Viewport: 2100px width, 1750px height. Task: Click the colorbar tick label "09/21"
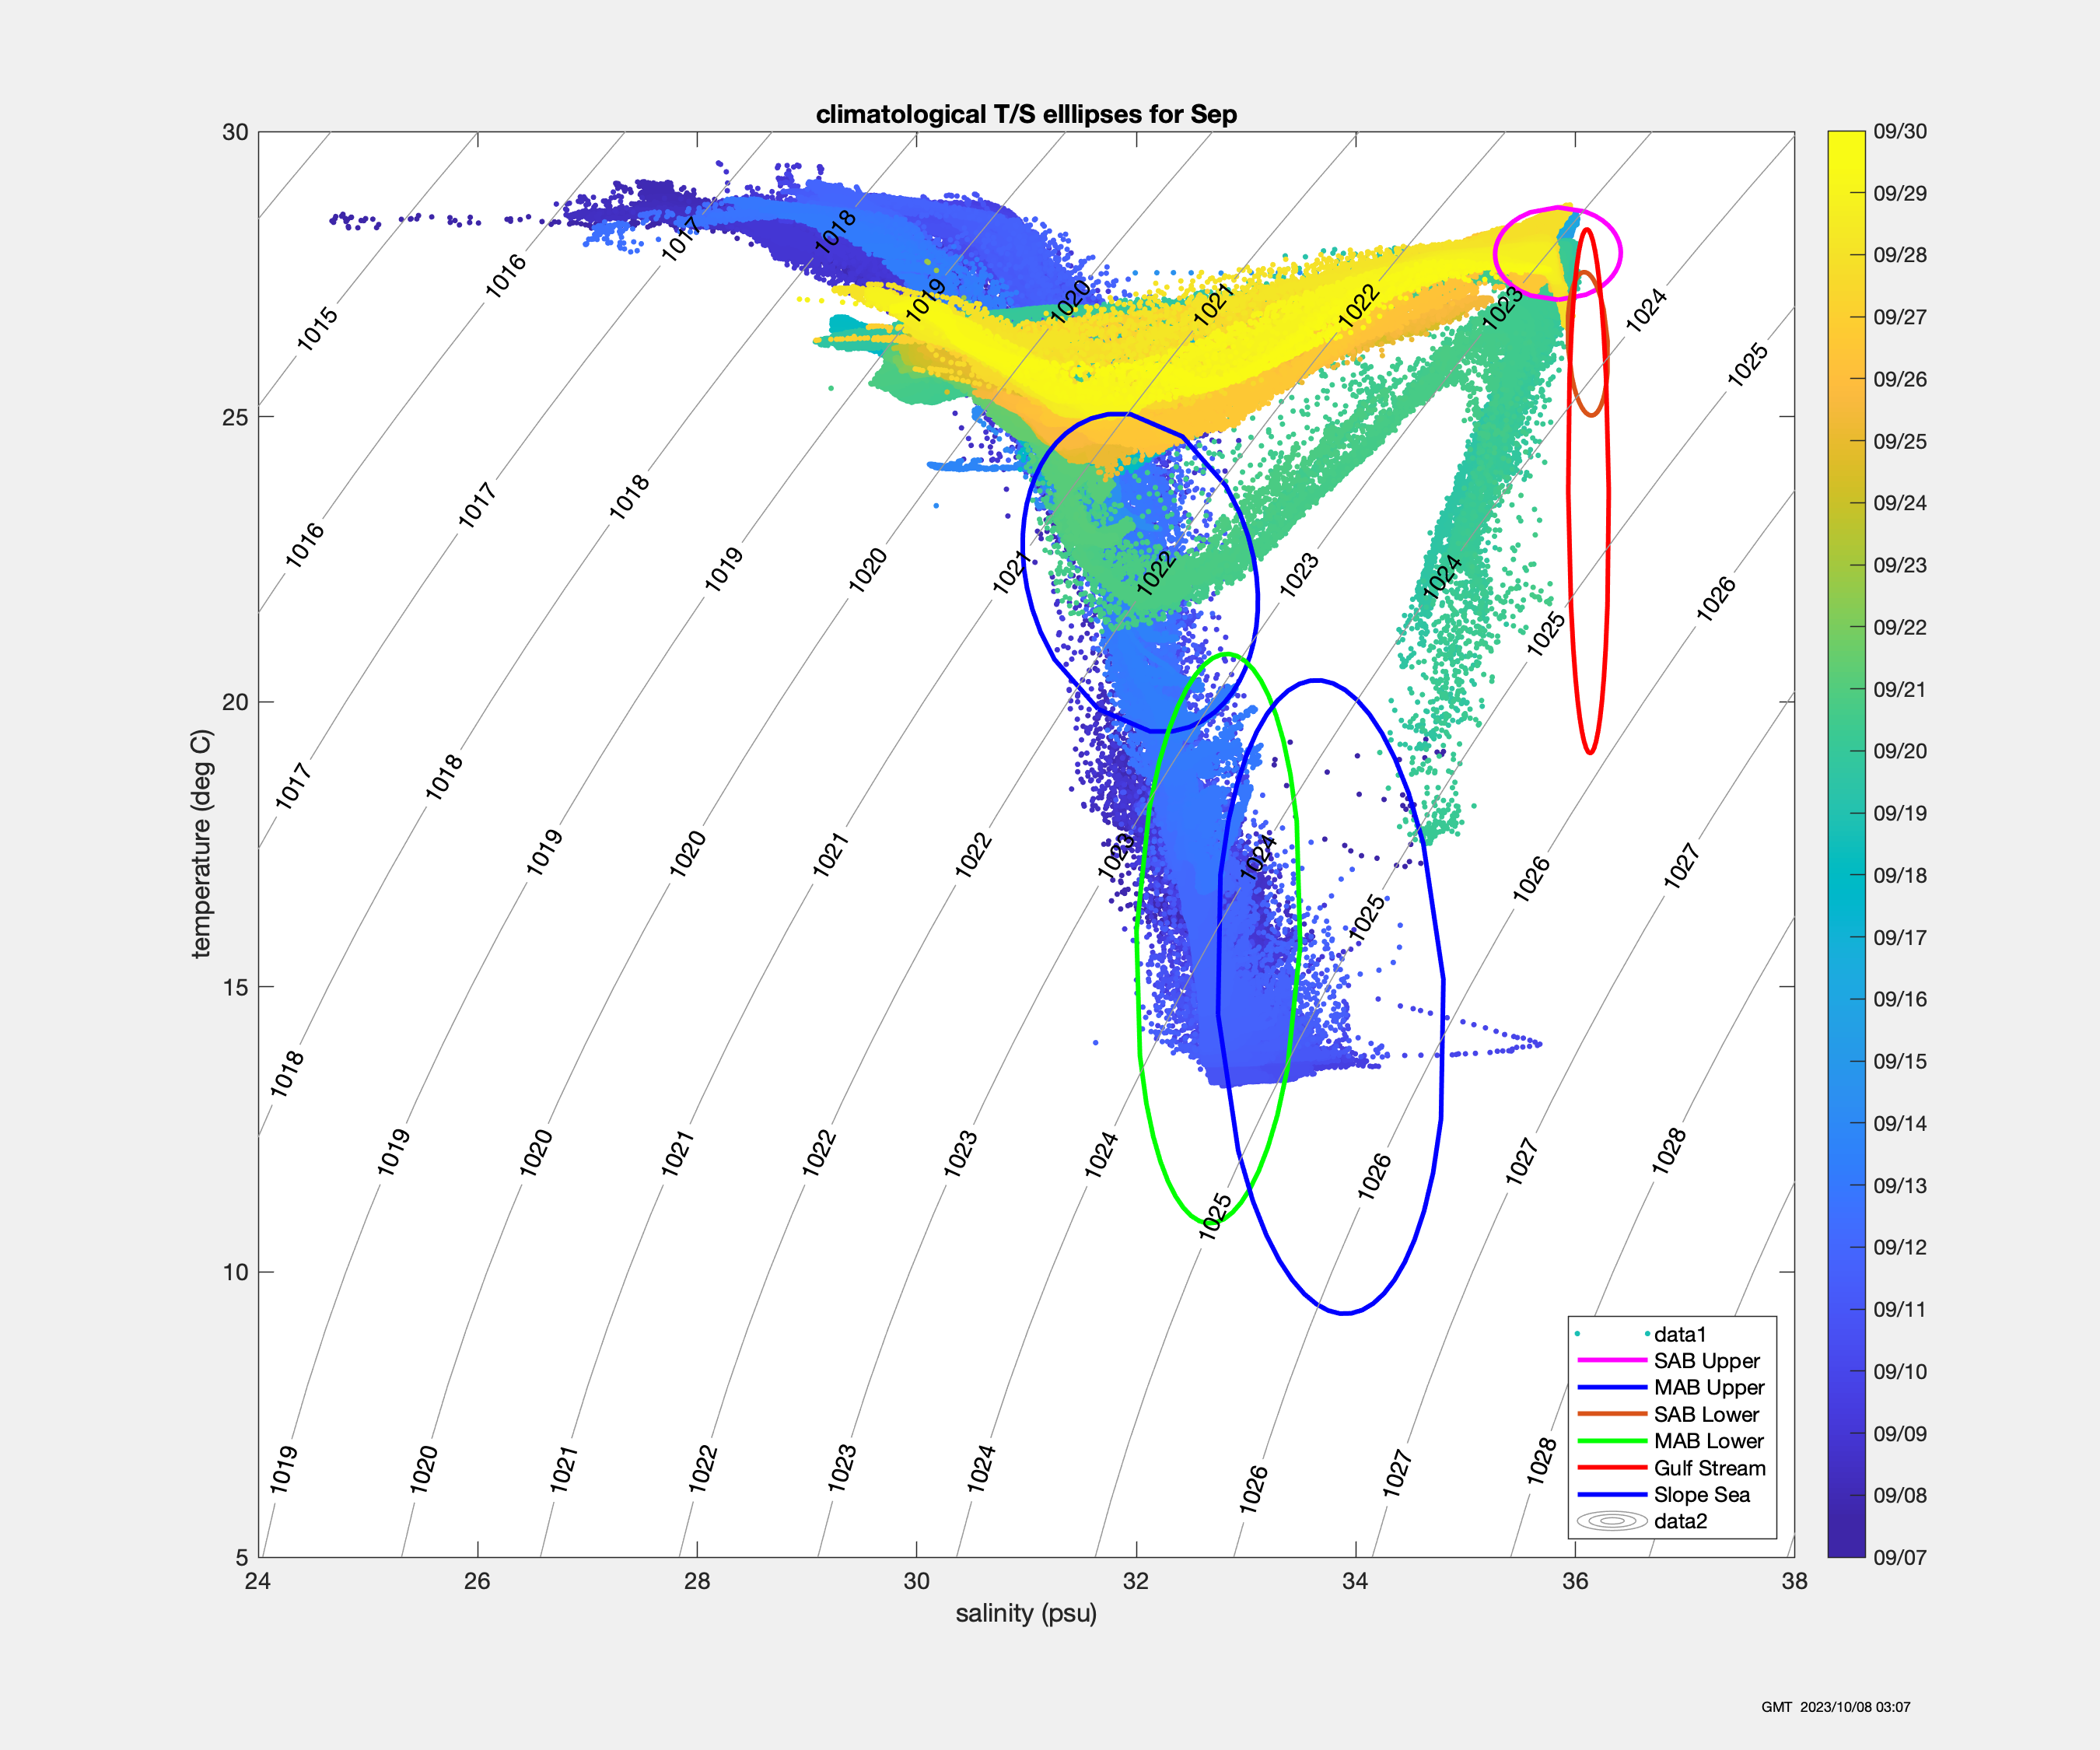point(1900,690)
